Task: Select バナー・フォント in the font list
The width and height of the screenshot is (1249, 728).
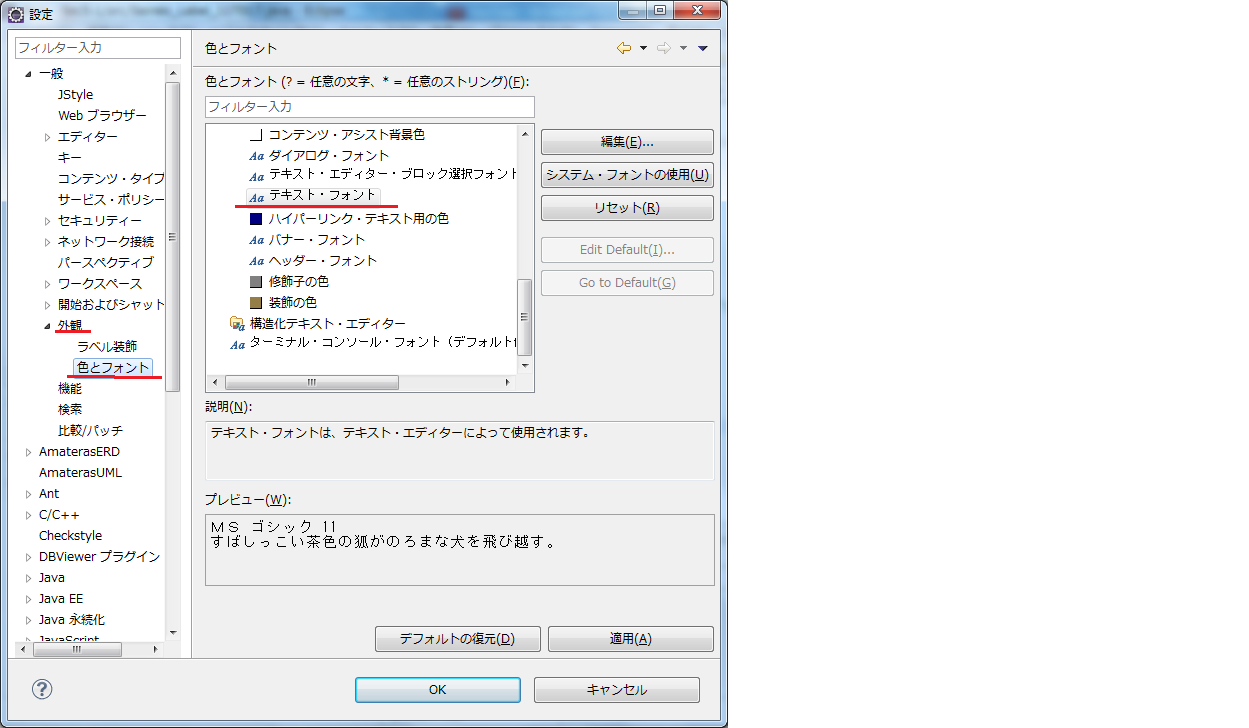Action: [x=317, y=240]
